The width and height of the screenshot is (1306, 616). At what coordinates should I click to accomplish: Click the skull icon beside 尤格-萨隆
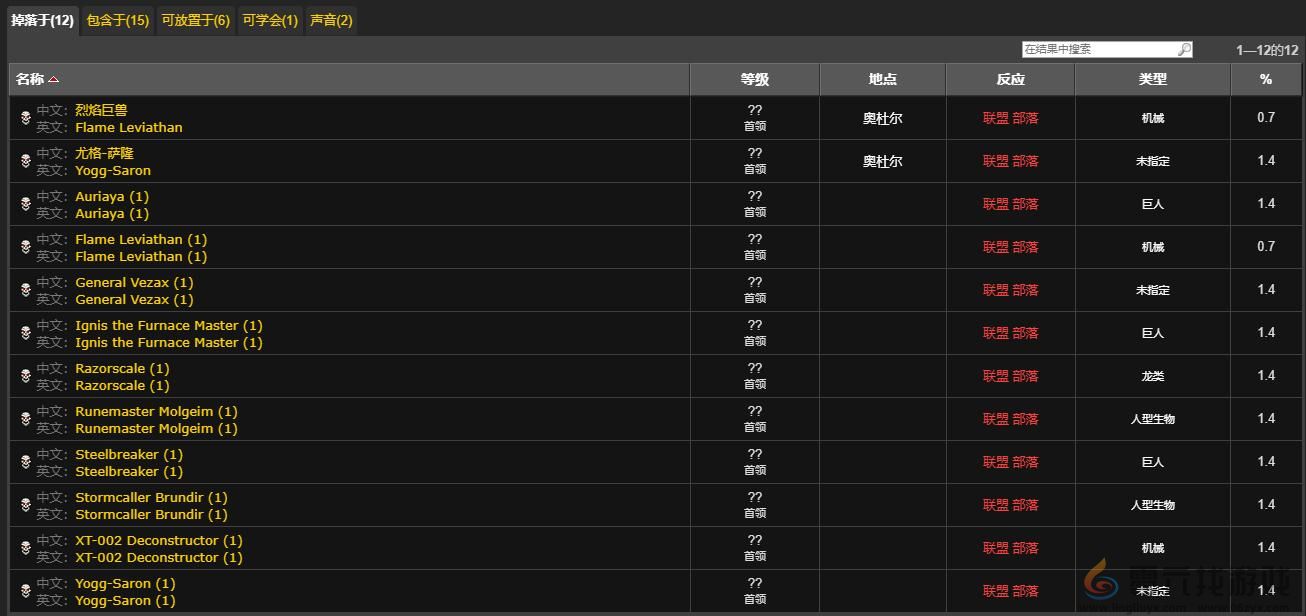coord(26,161)
